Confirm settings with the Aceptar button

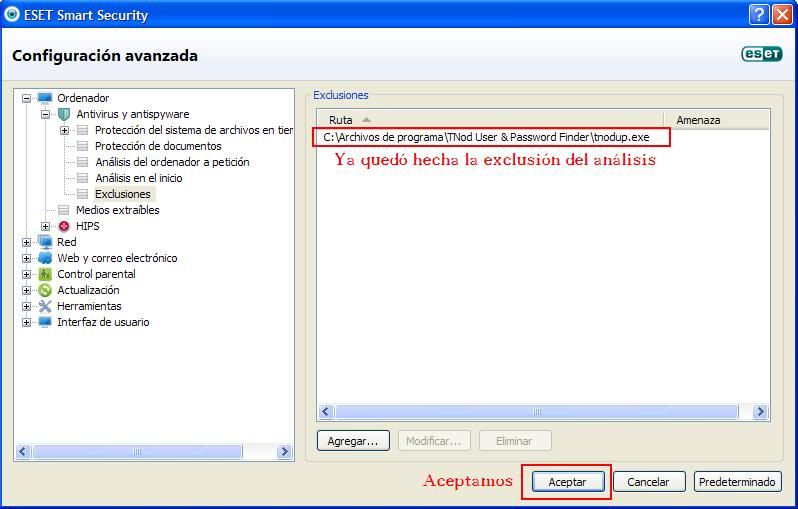(x=568, y=482)
